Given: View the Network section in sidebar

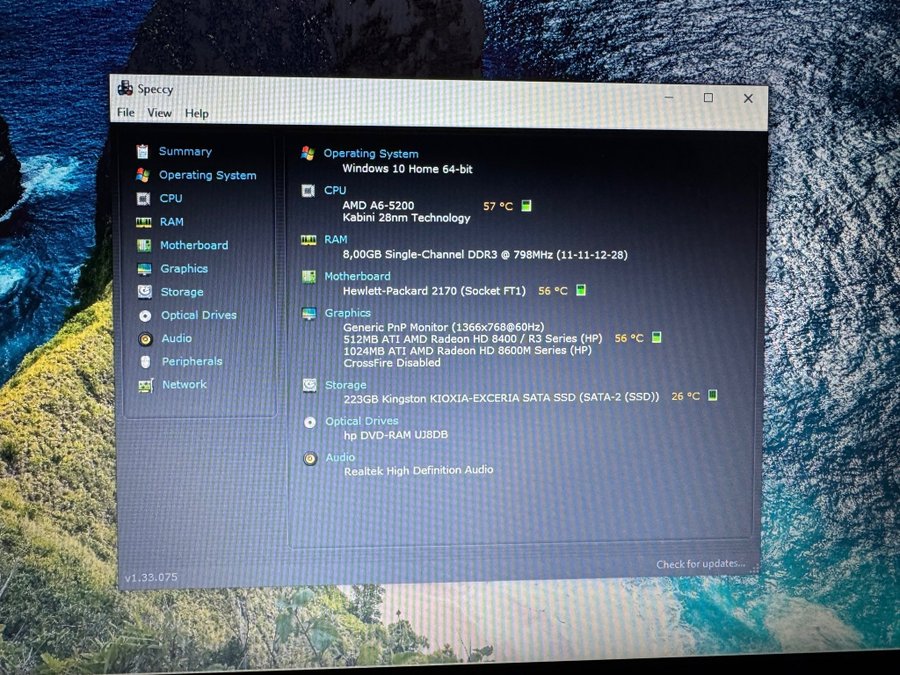Looking at the screenshot, I should tap(184, 385).
